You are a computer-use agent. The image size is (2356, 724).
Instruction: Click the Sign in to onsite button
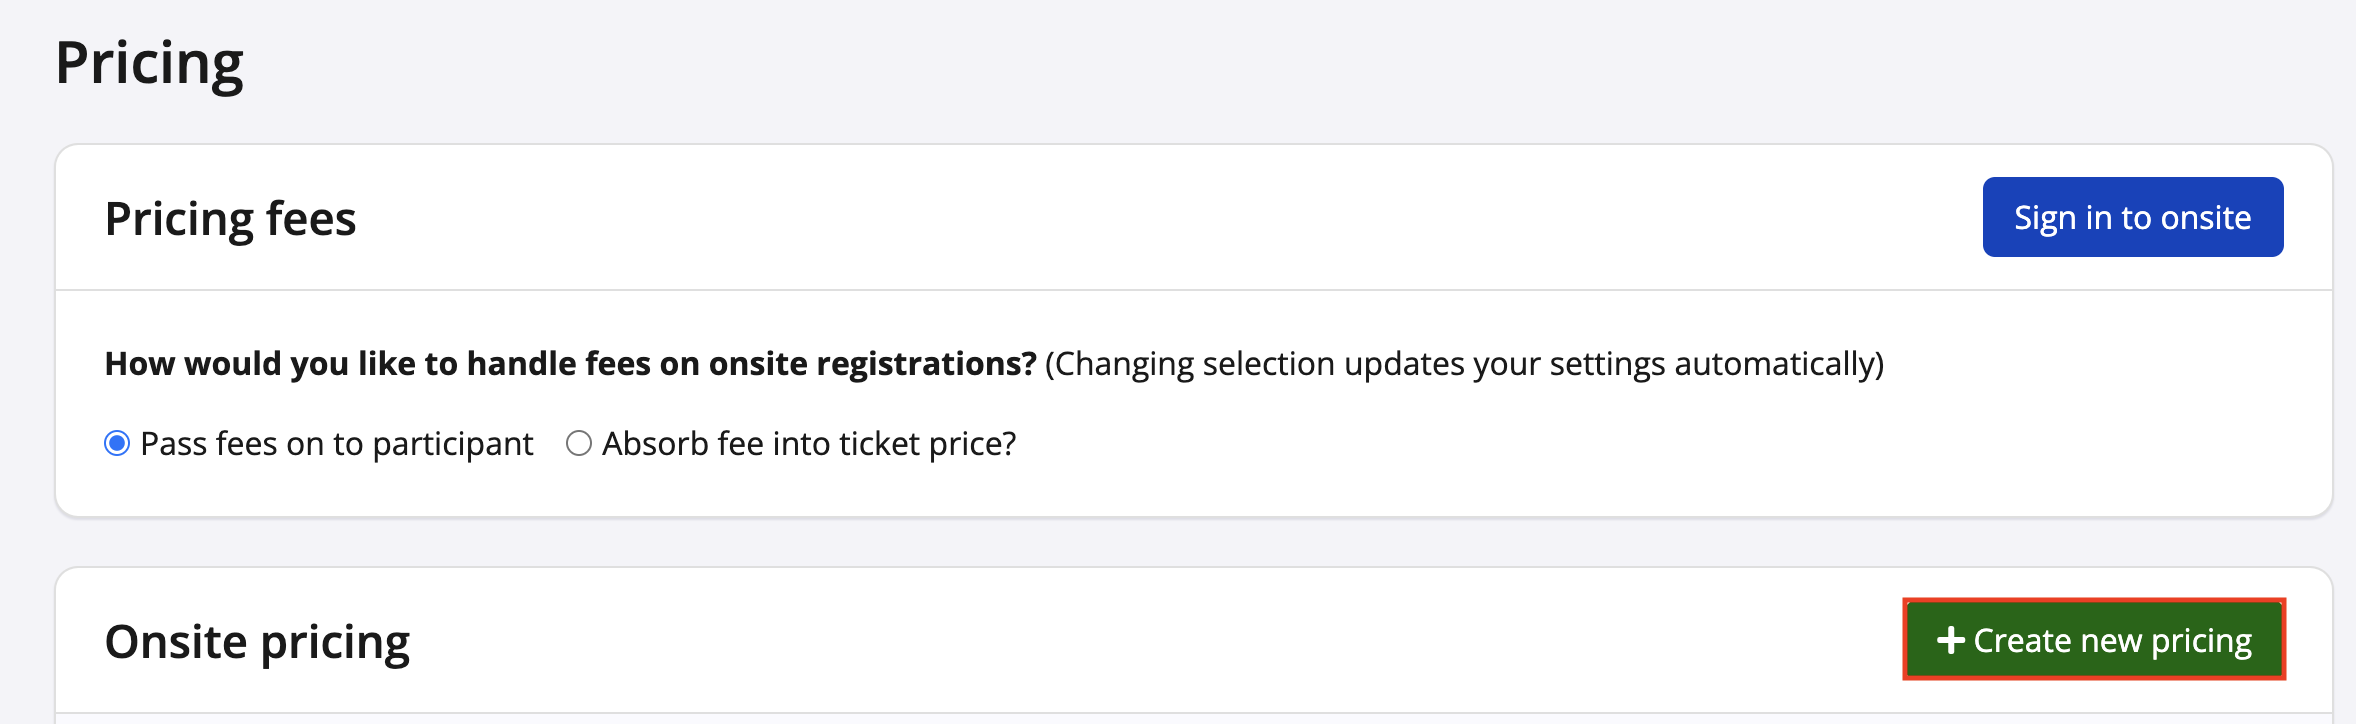click(x=2132, y=217)
